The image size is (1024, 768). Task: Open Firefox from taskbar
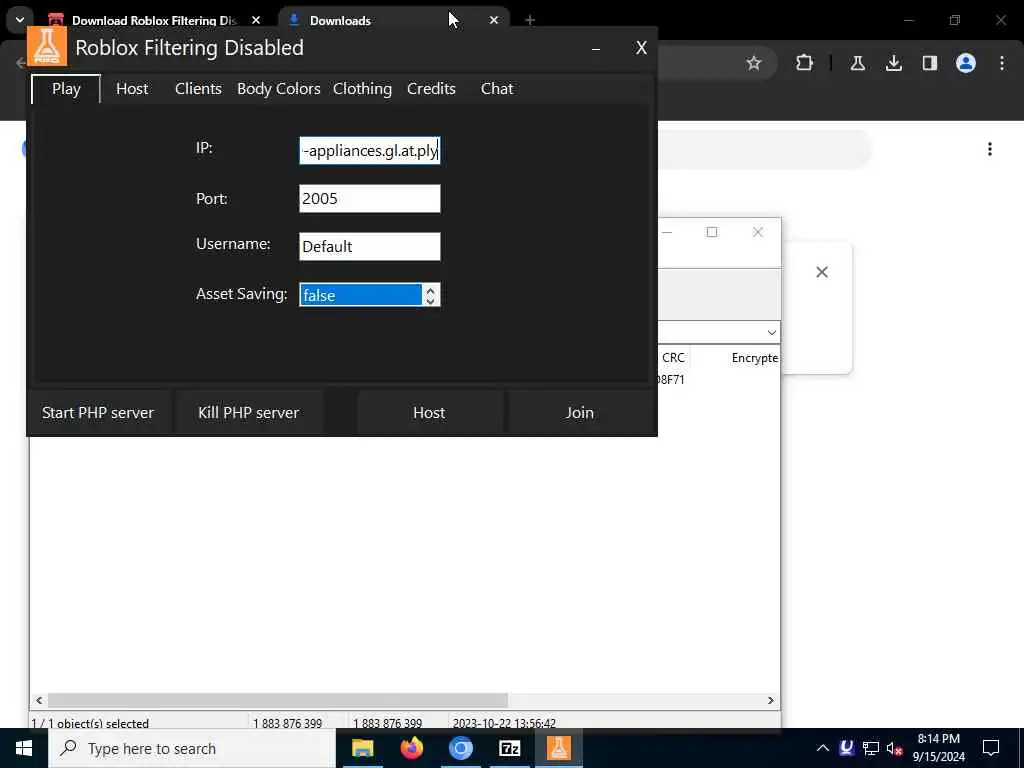coord(411,748)
